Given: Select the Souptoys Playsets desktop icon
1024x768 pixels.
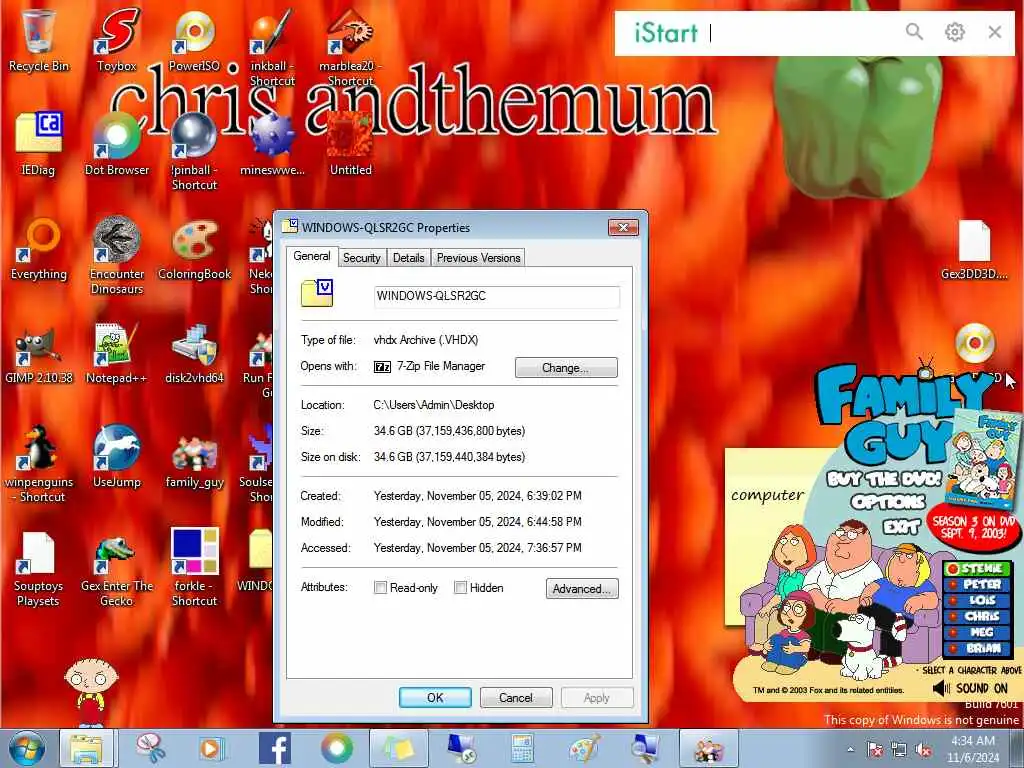Looking at the screenshot, I should click(38, 568).
